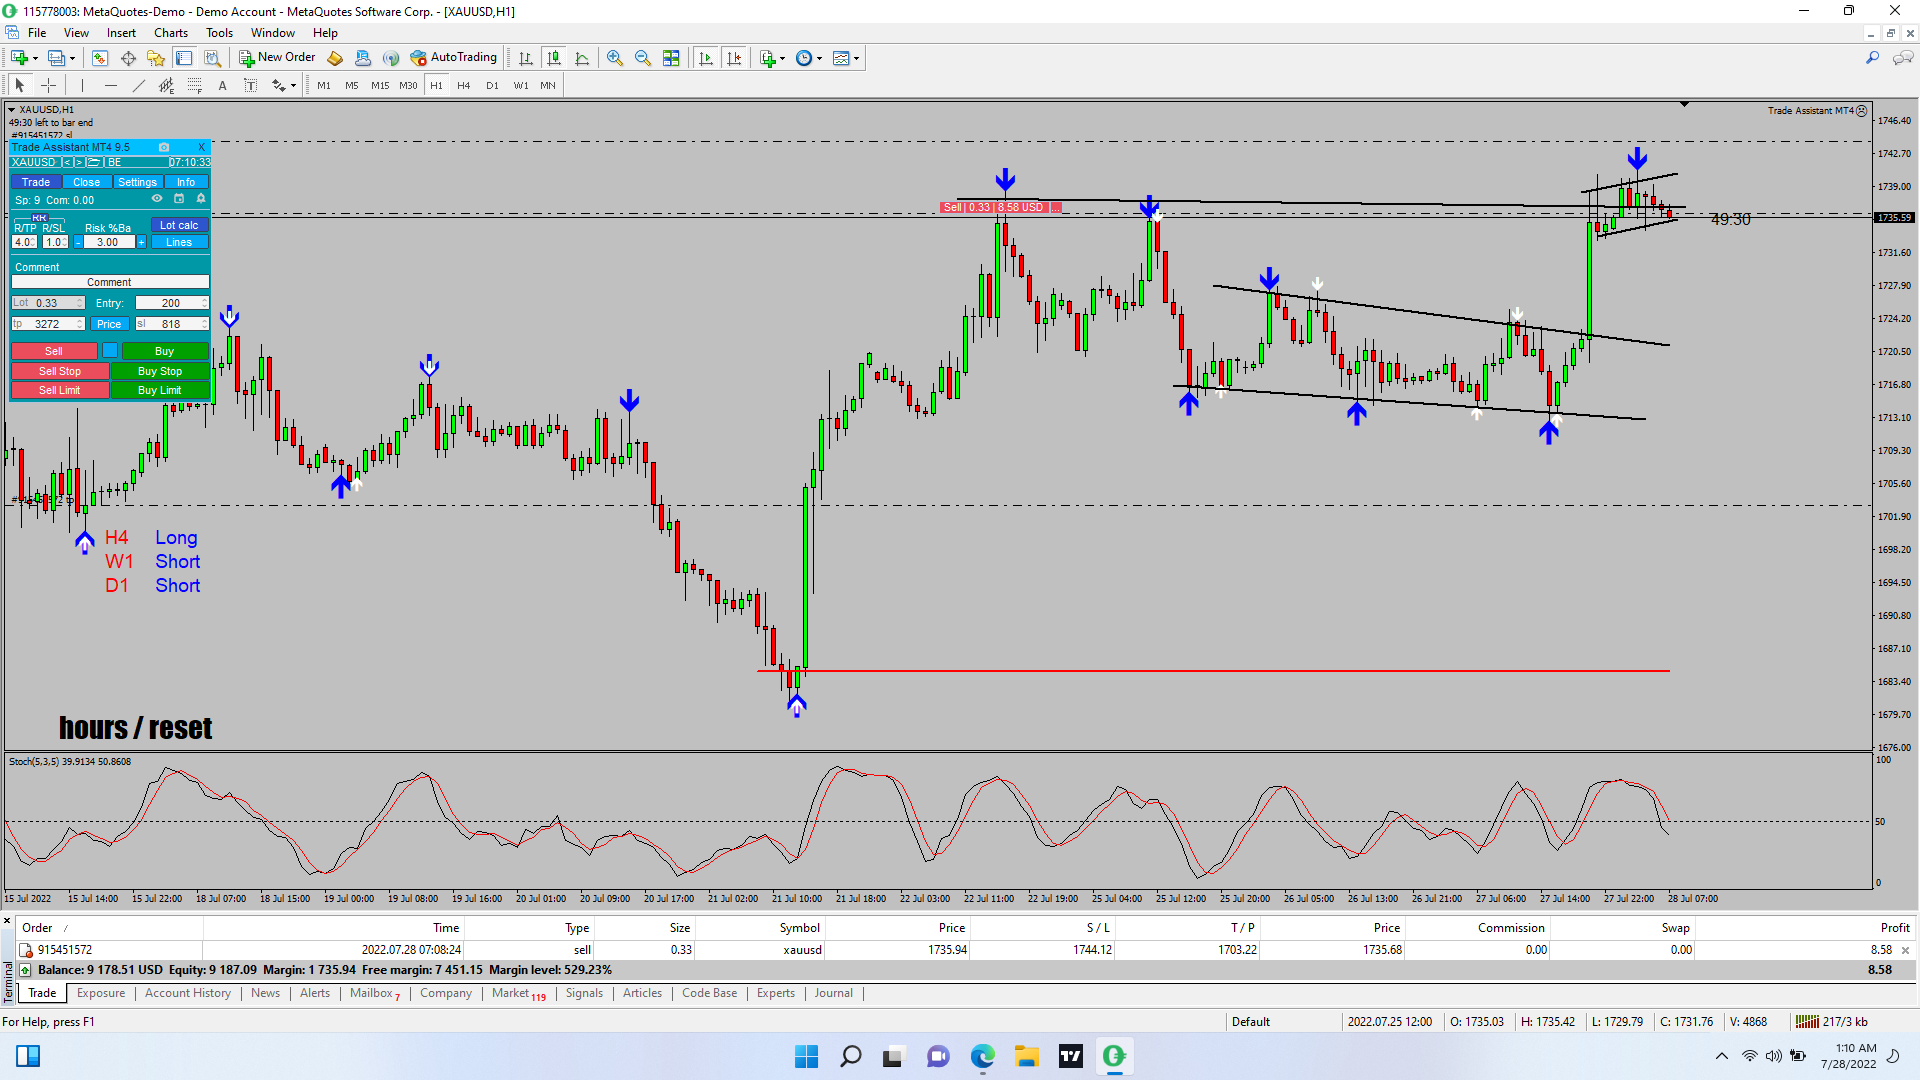1920x1080 pixels.
Task: Open the arrows objects dropdown in line toolbar
Action: (293, 86)
